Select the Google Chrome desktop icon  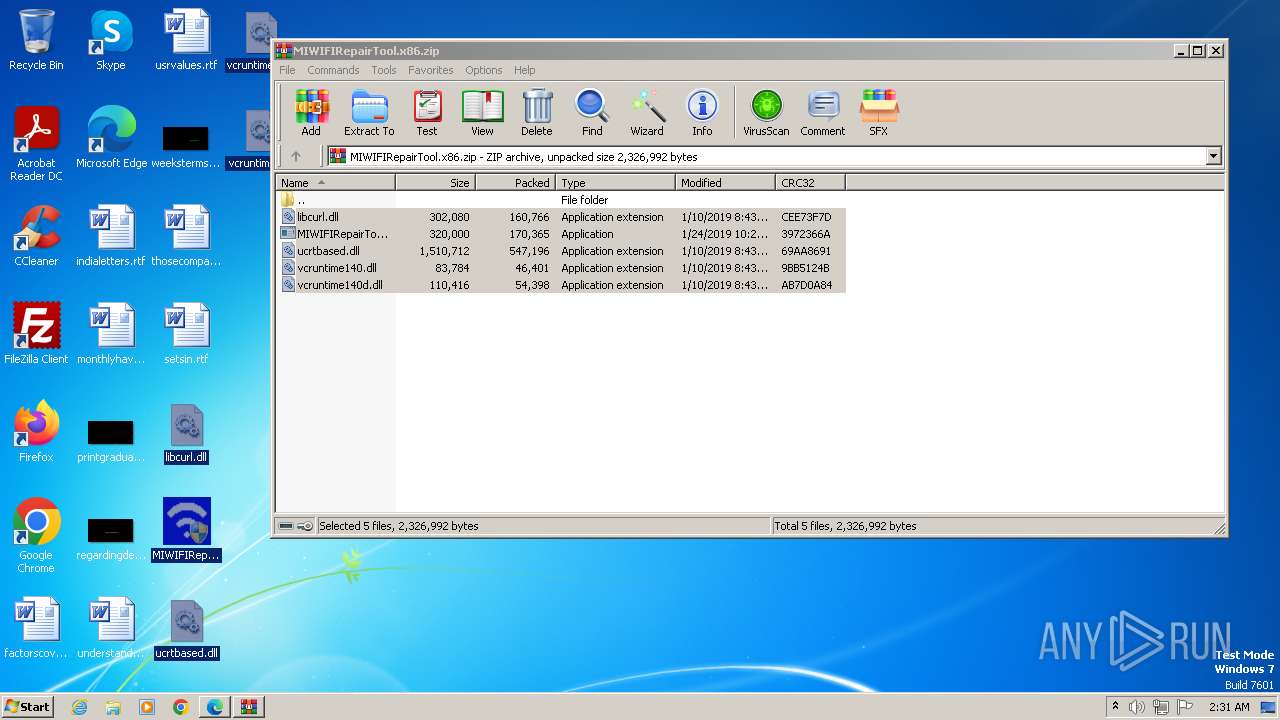click(x=36, y=537)
